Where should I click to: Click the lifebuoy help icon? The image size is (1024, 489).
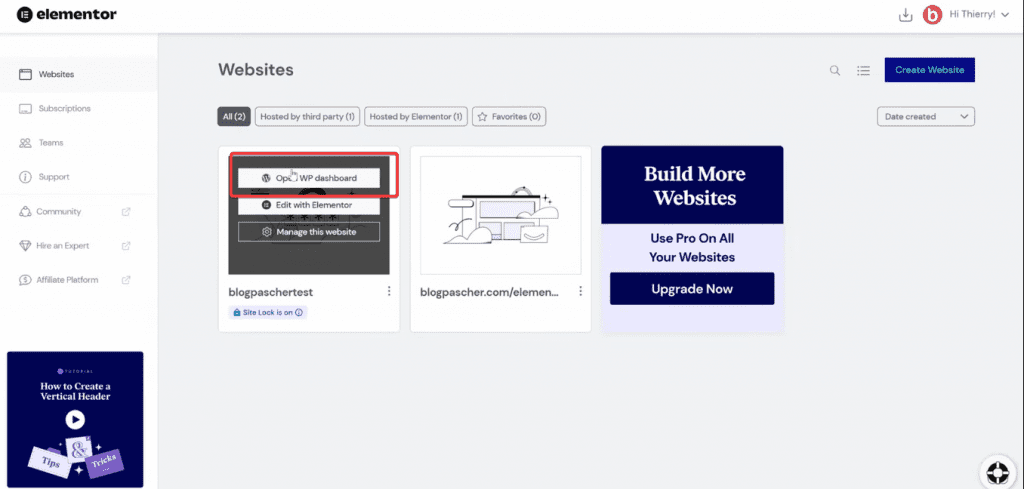tap(998, 471)
